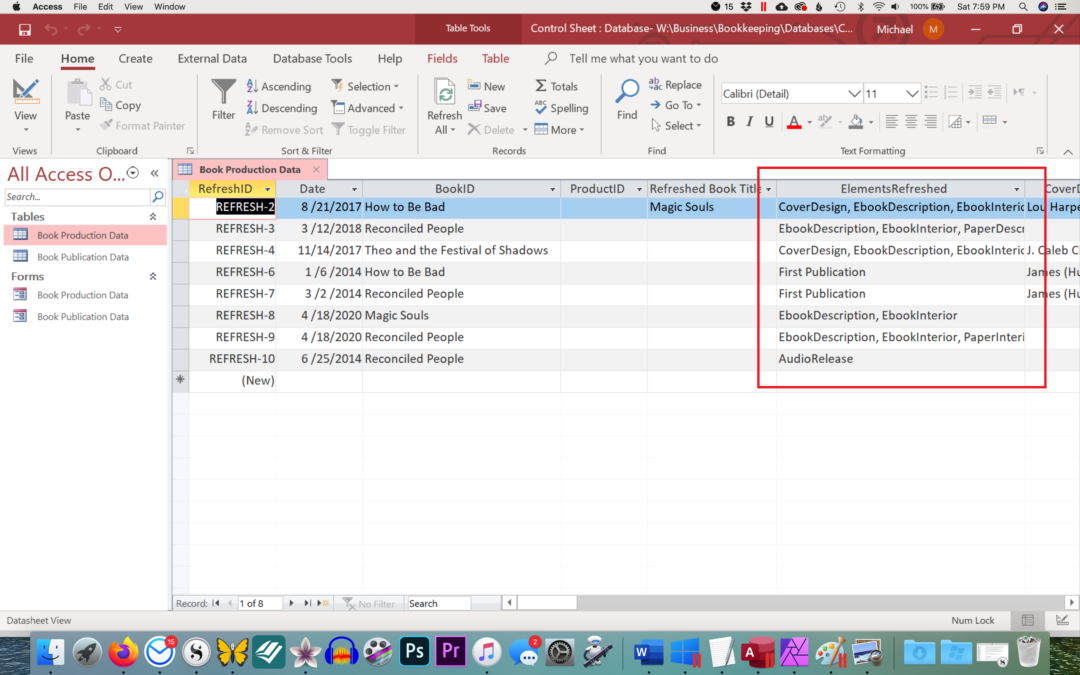
Task: Click the horizontal scrollbar right arrow
Action: coord(1071,603)
